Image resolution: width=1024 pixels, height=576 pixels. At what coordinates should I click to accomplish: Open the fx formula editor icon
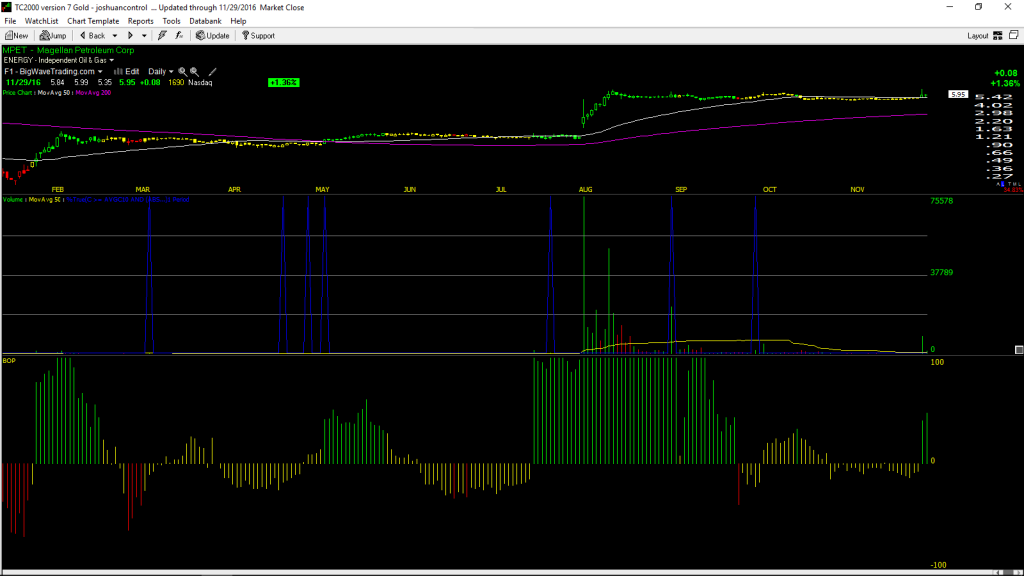click(x=179, y=36)
